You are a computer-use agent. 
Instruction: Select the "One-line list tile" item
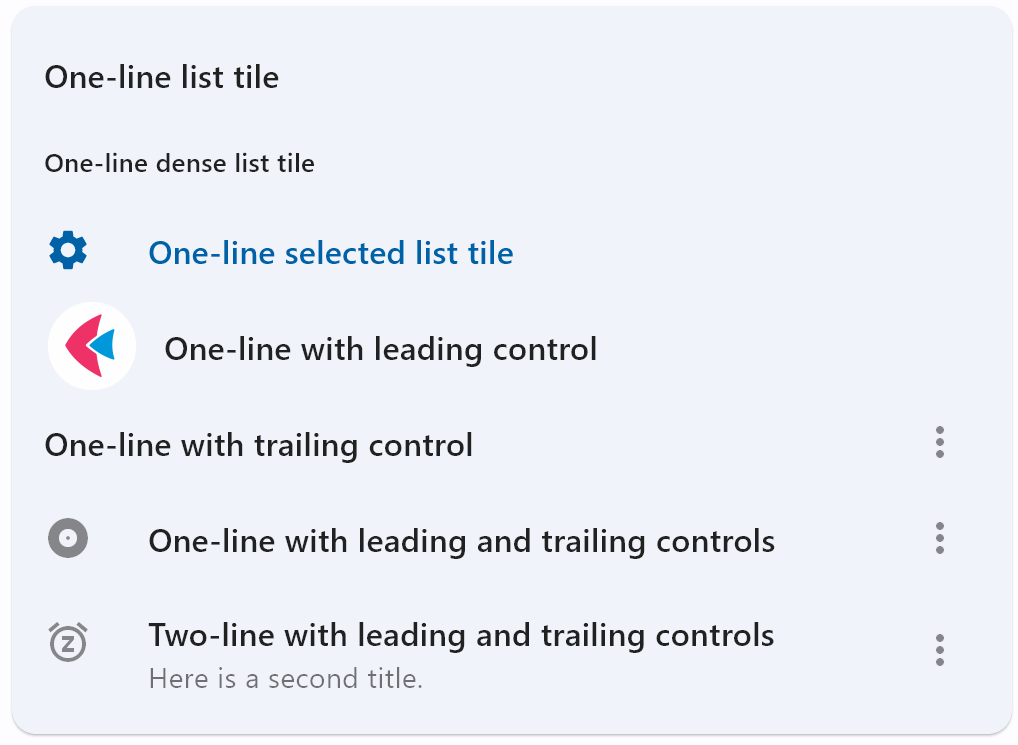pyautogui.click(x=161, y=78)
